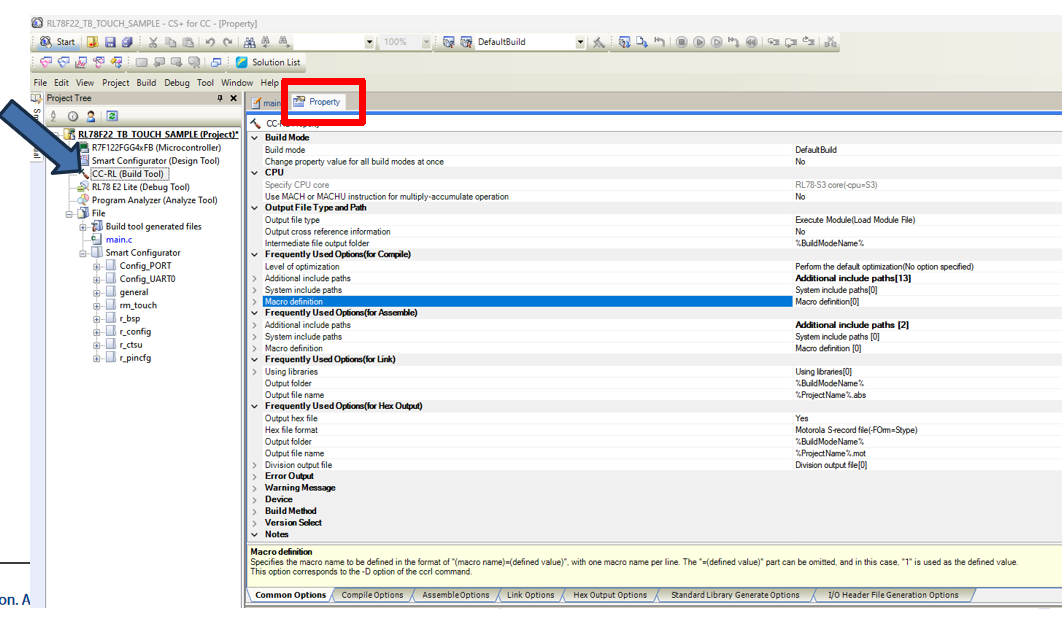The width and height of the screenshot is (1062, 624).
Task: Expand the Error Output section
Action: [255, 476]
